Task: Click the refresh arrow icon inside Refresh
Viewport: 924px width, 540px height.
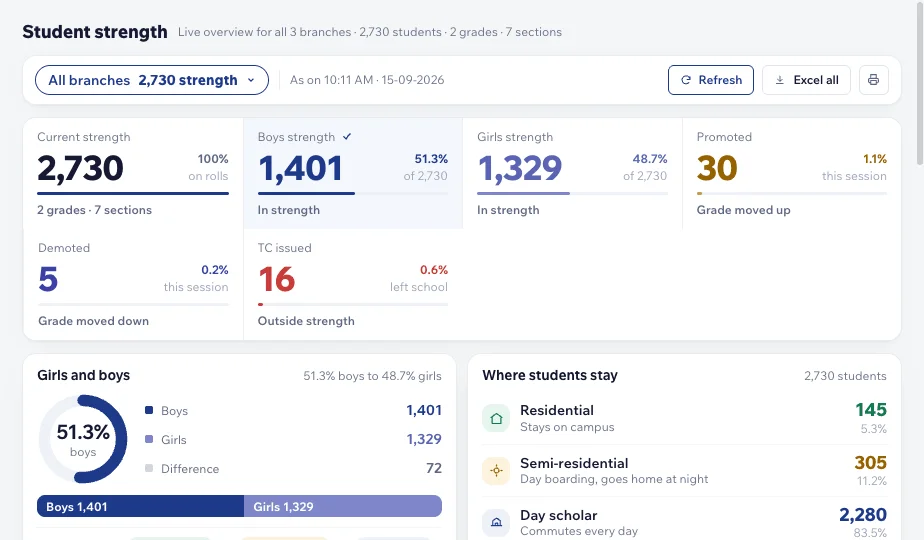Action: [686, 80]
